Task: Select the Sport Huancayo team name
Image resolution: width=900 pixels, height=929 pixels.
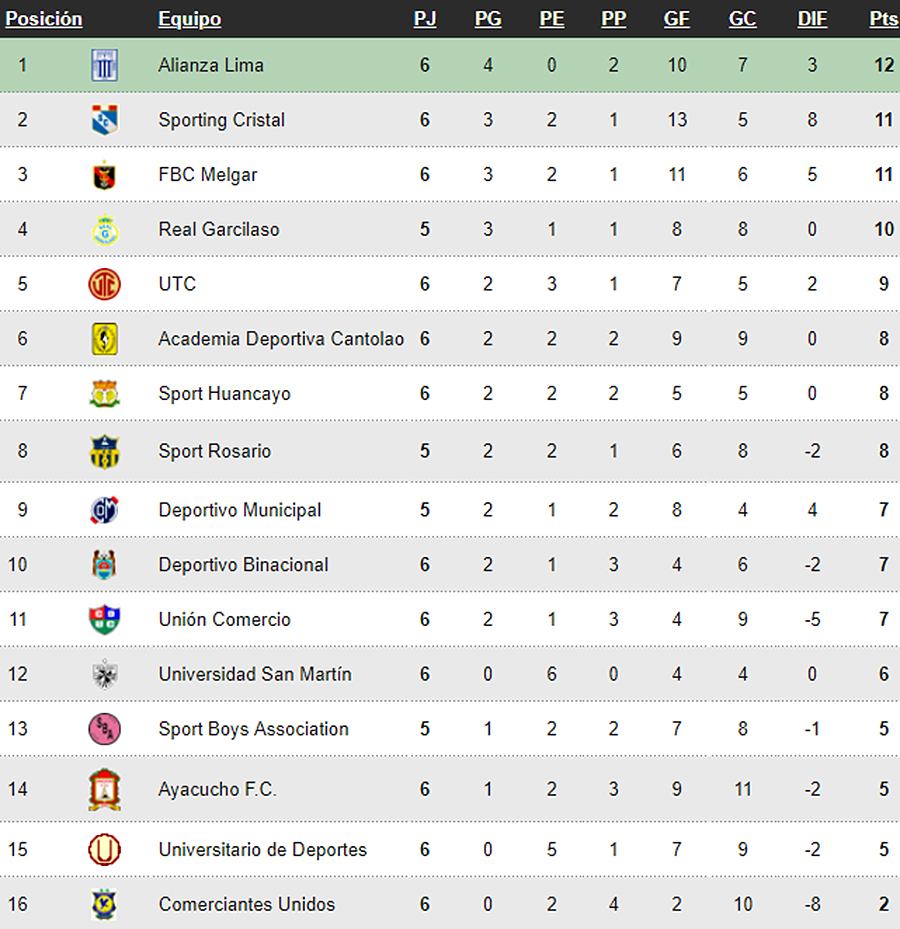Action: [225, 394]
